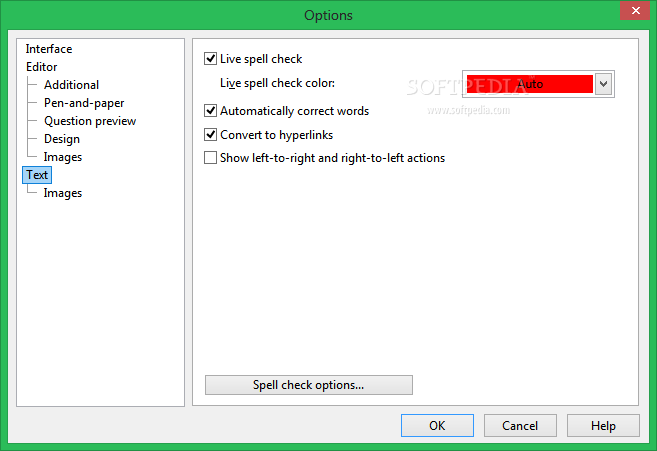Screen dimensions: 657x451
Task: Open the Help button
Action: pyautogui.click(x=603, y=425)
